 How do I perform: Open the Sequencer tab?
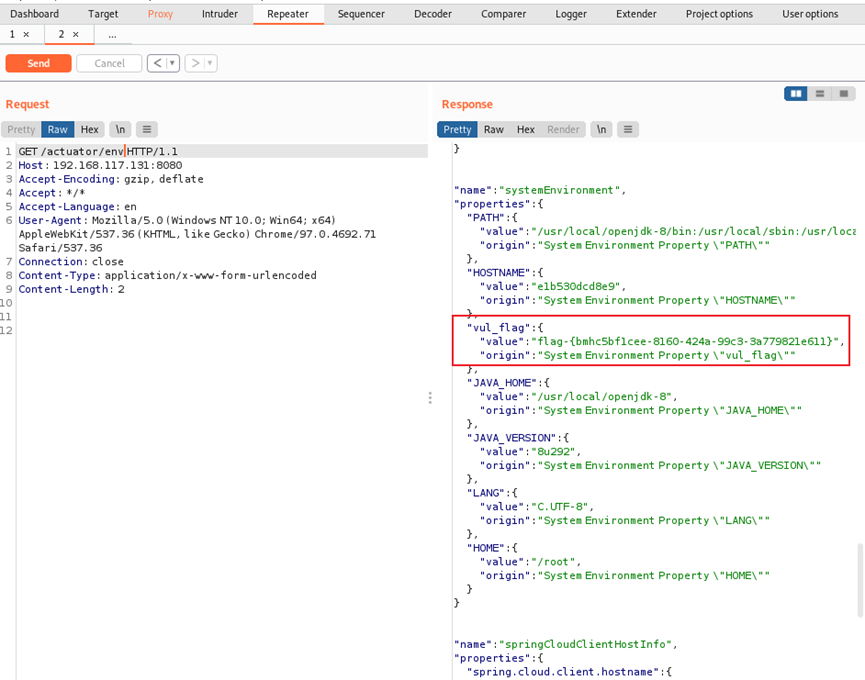tap(361, 14)
